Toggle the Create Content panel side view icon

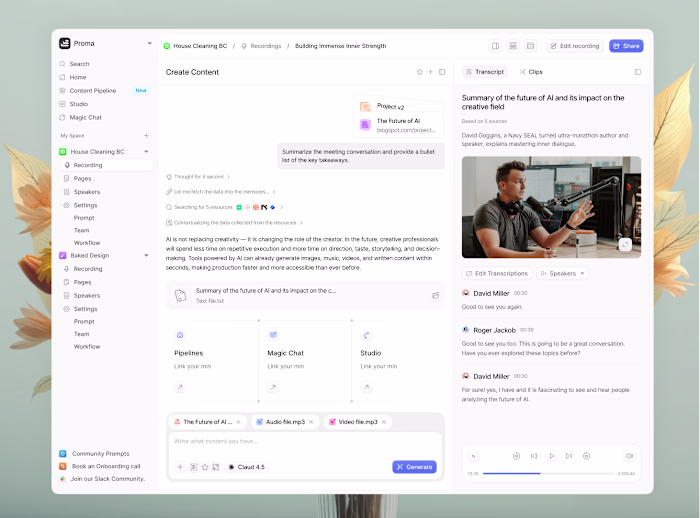[442, 72]
